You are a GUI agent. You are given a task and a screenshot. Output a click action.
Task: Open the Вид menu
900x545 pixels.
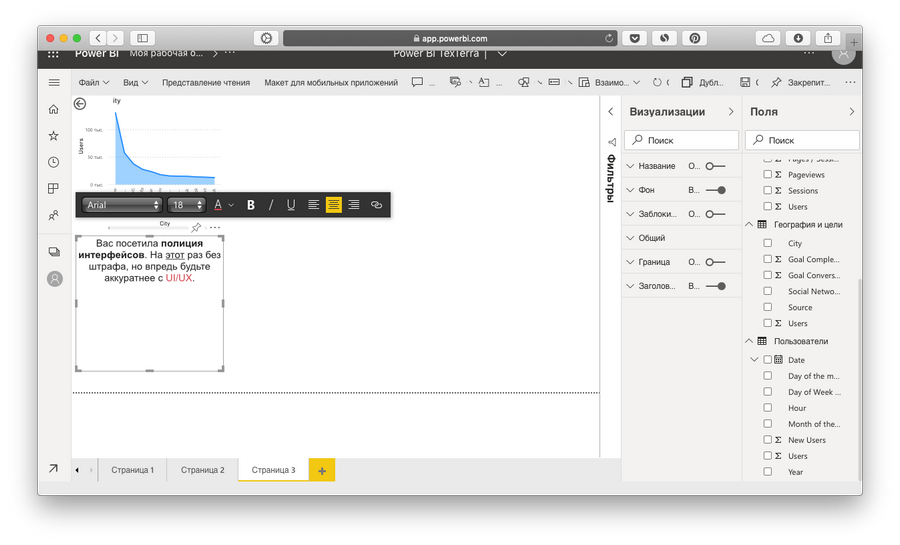click(135, 83)
